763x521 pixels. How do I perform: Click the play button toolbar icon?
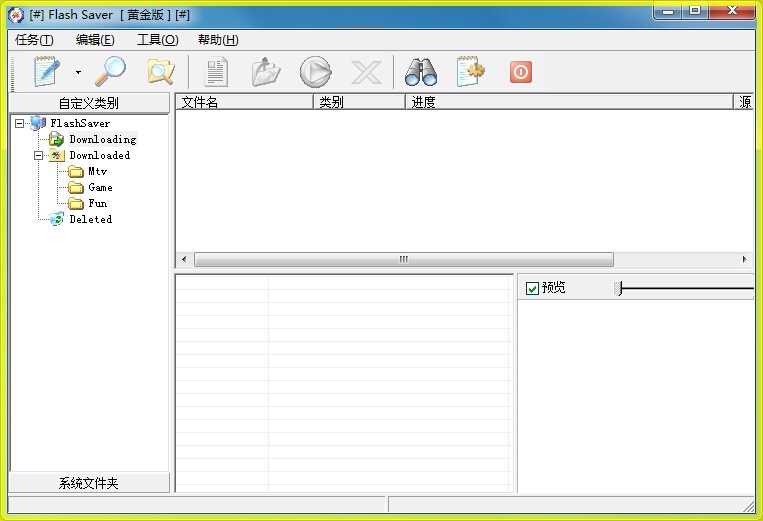pyautogui.click(x=316, y=72)
